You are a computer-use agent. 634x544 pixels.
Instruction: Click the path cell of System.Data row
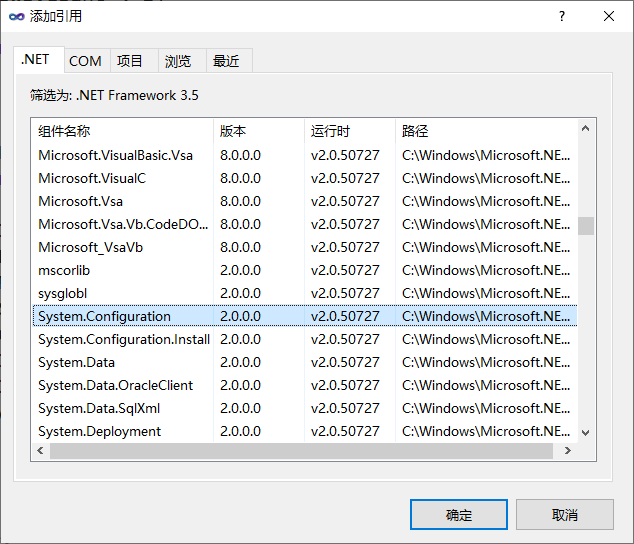click(486, 362)
